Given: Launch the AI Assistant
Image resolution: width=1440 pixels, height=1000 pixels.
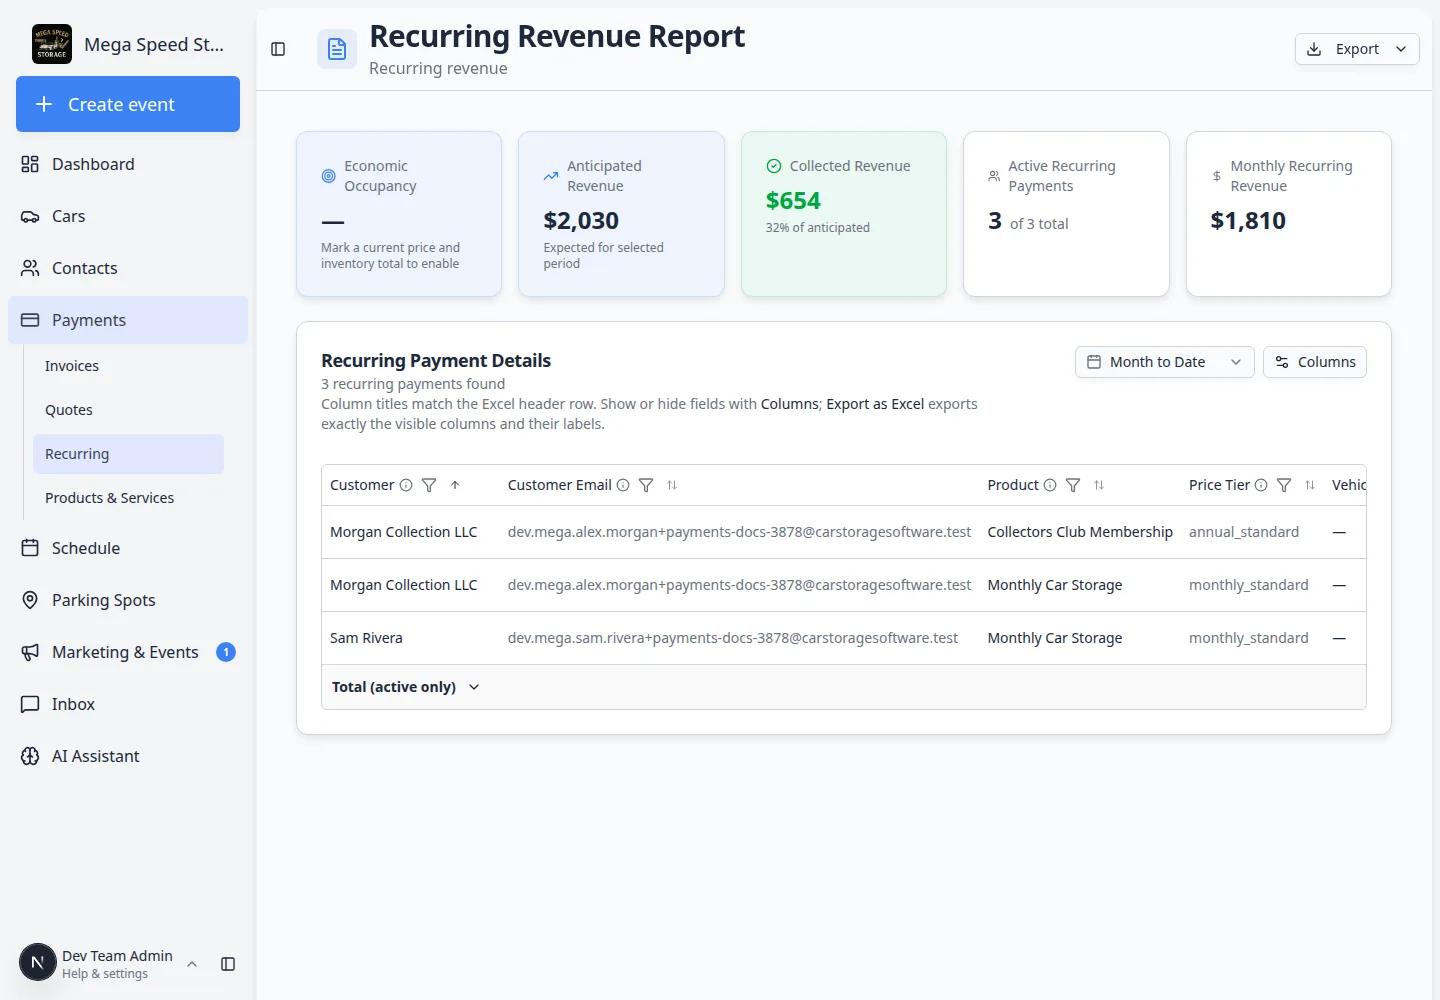Looking at the screenshot, I should (128, 756).
